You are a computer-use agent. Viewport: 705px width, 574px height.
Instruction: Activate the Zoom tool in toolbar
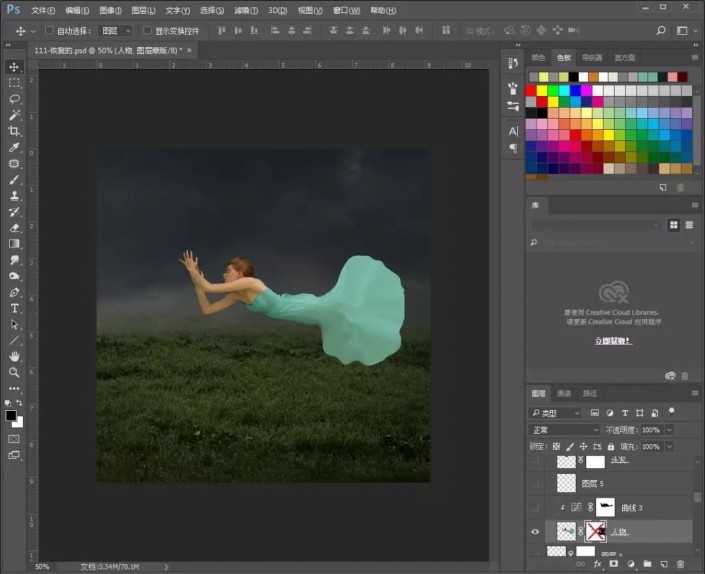[x=14, y=372]
